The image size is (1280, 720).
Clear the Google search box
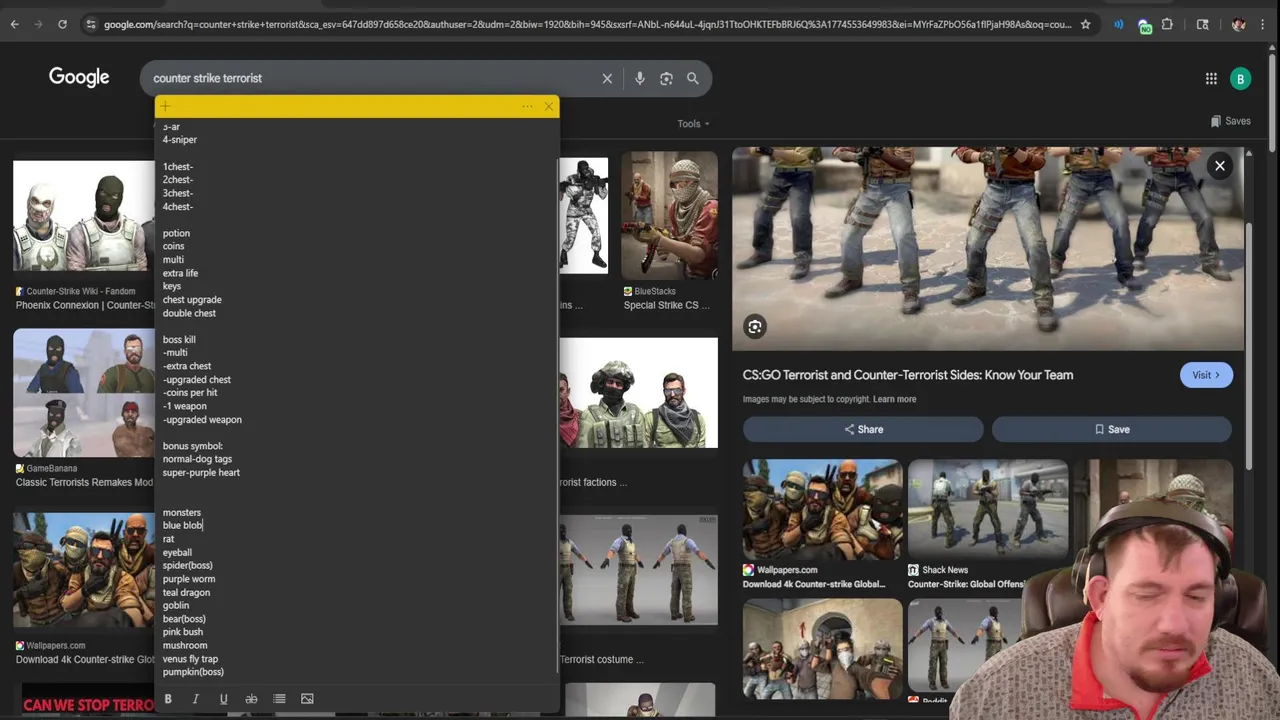pos(607,78)
